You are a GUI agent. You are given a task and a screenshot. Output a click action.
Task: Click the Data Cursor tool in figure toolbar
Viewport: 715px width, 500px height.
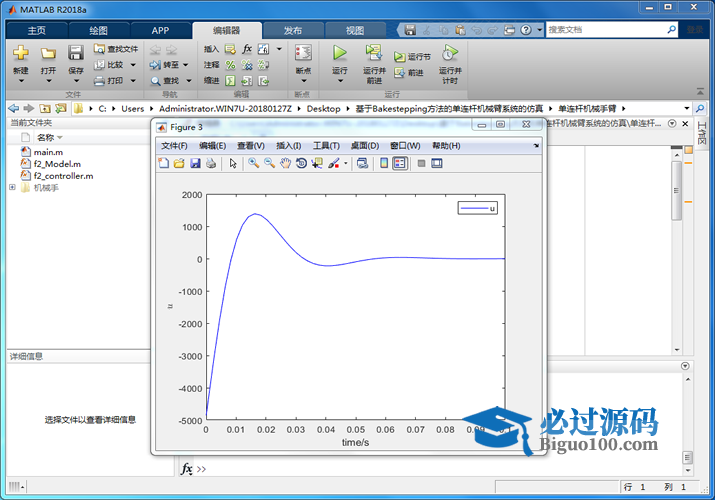(317, 163)
